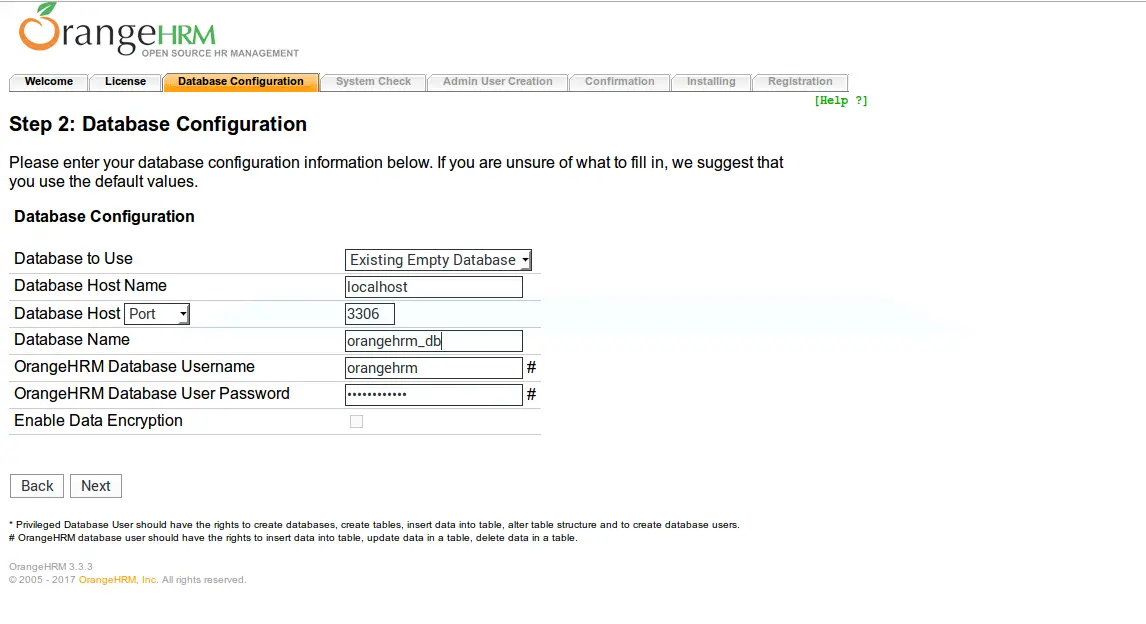
Task: Open the Welcome tab
Action: [49, 82]
